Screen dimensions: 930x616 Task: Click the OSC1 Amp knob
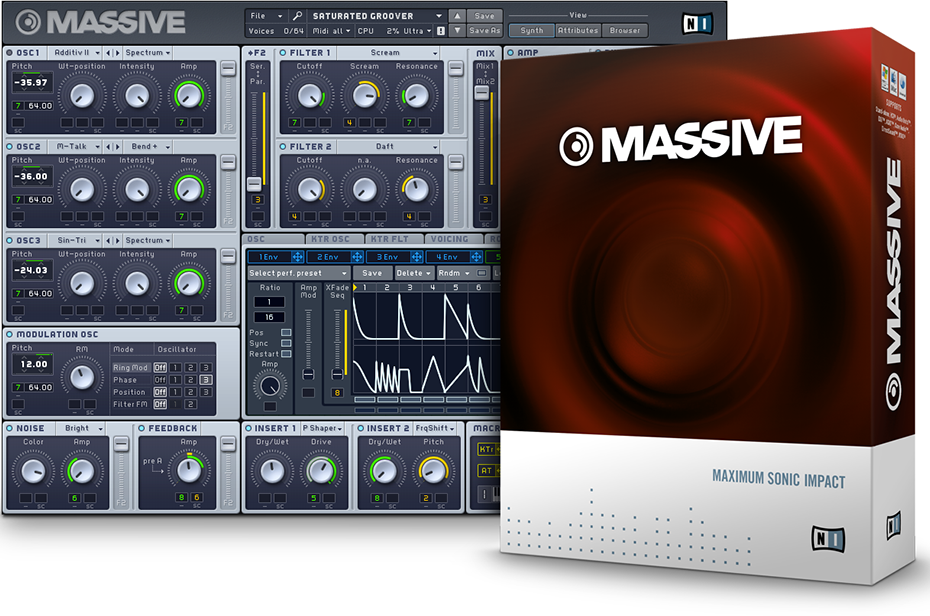(189, 95)
